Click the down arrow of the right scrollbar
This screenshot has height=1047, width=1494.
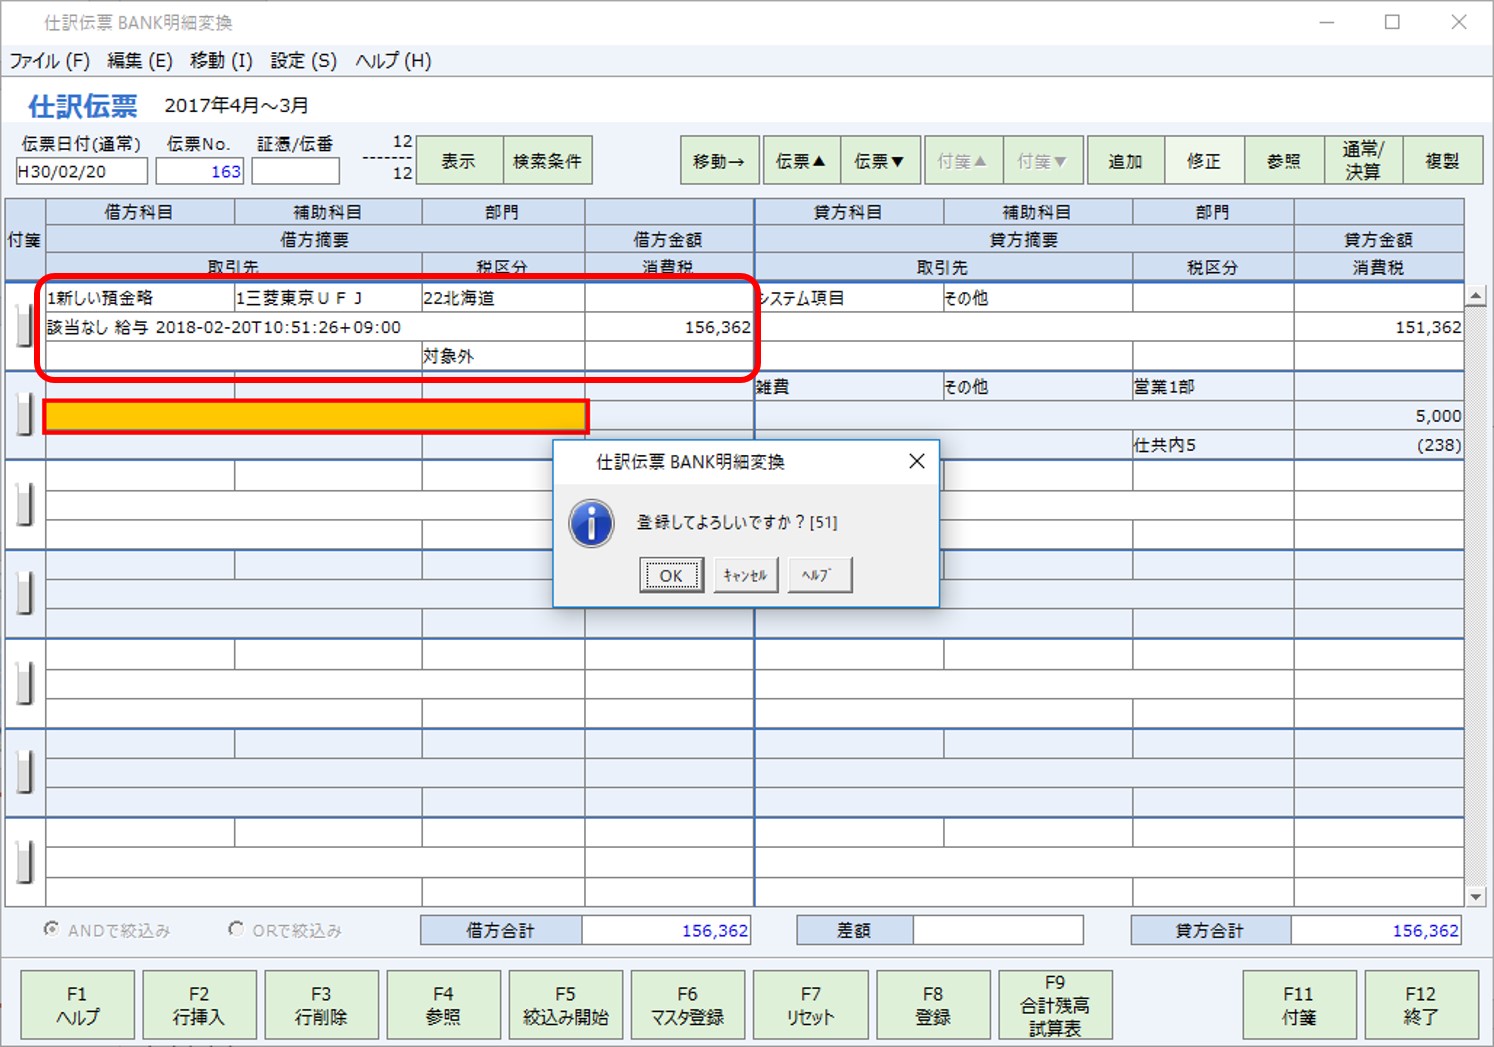(x=1478, y=896)
